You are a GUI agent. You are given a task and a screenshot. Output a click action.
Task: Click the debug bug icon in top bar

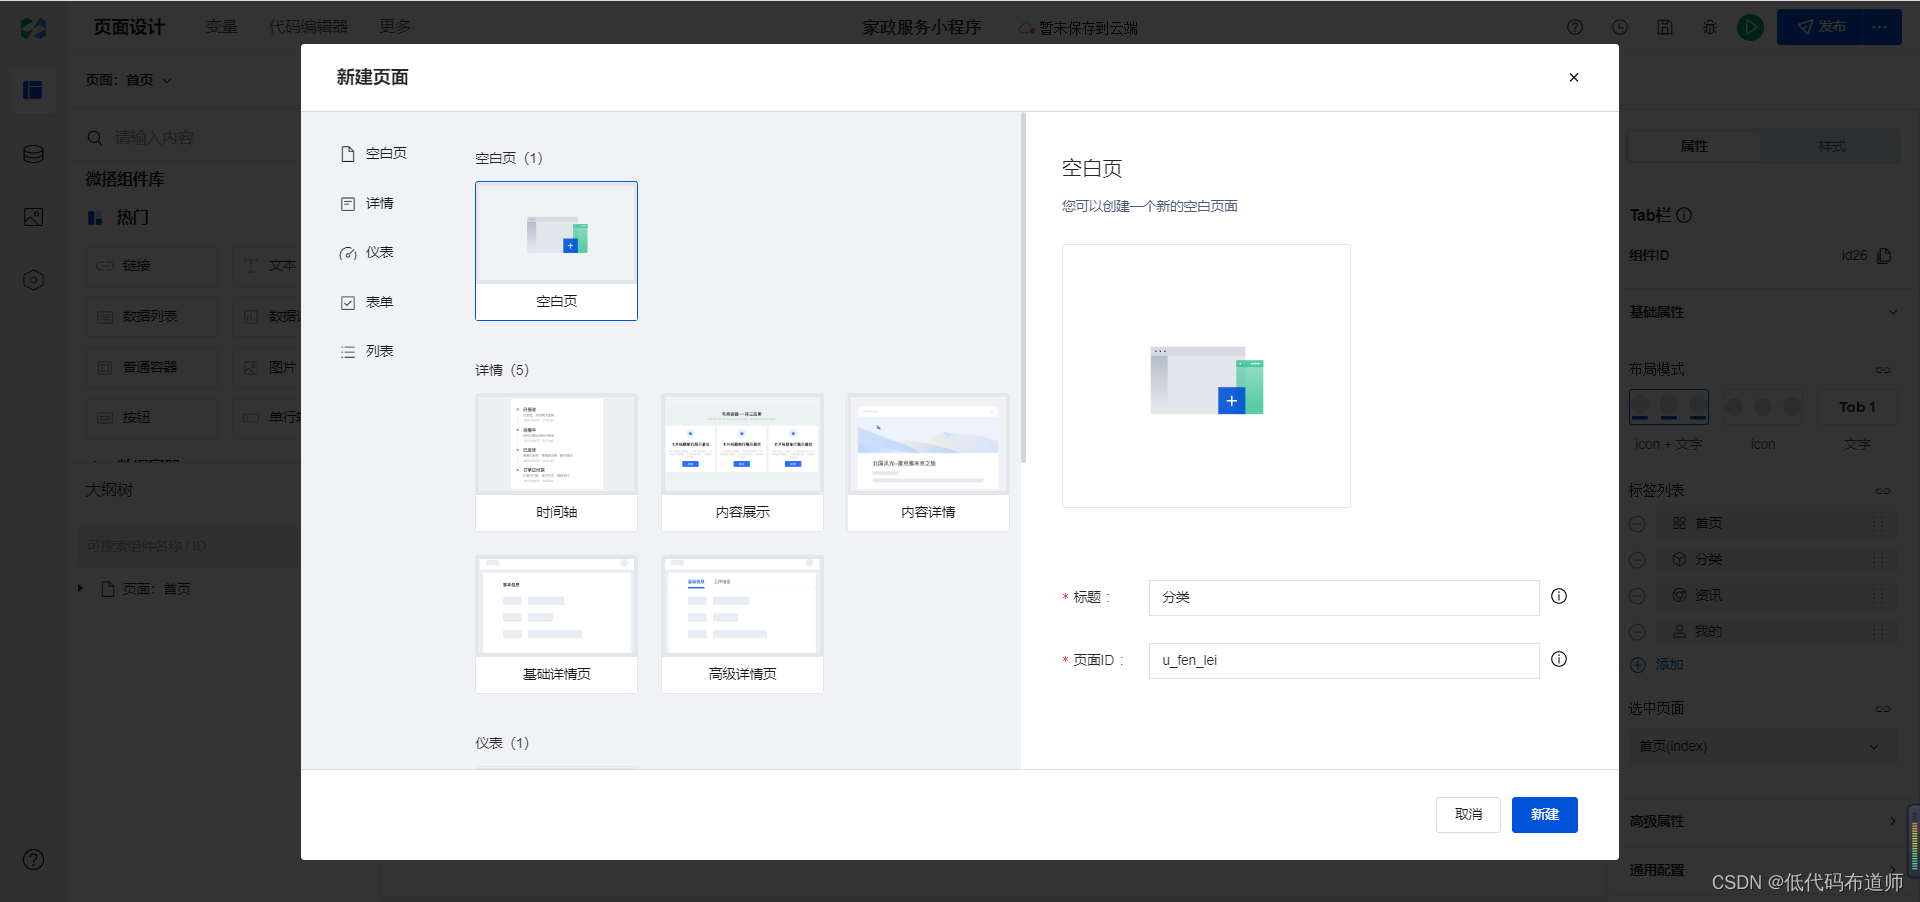1710,27
